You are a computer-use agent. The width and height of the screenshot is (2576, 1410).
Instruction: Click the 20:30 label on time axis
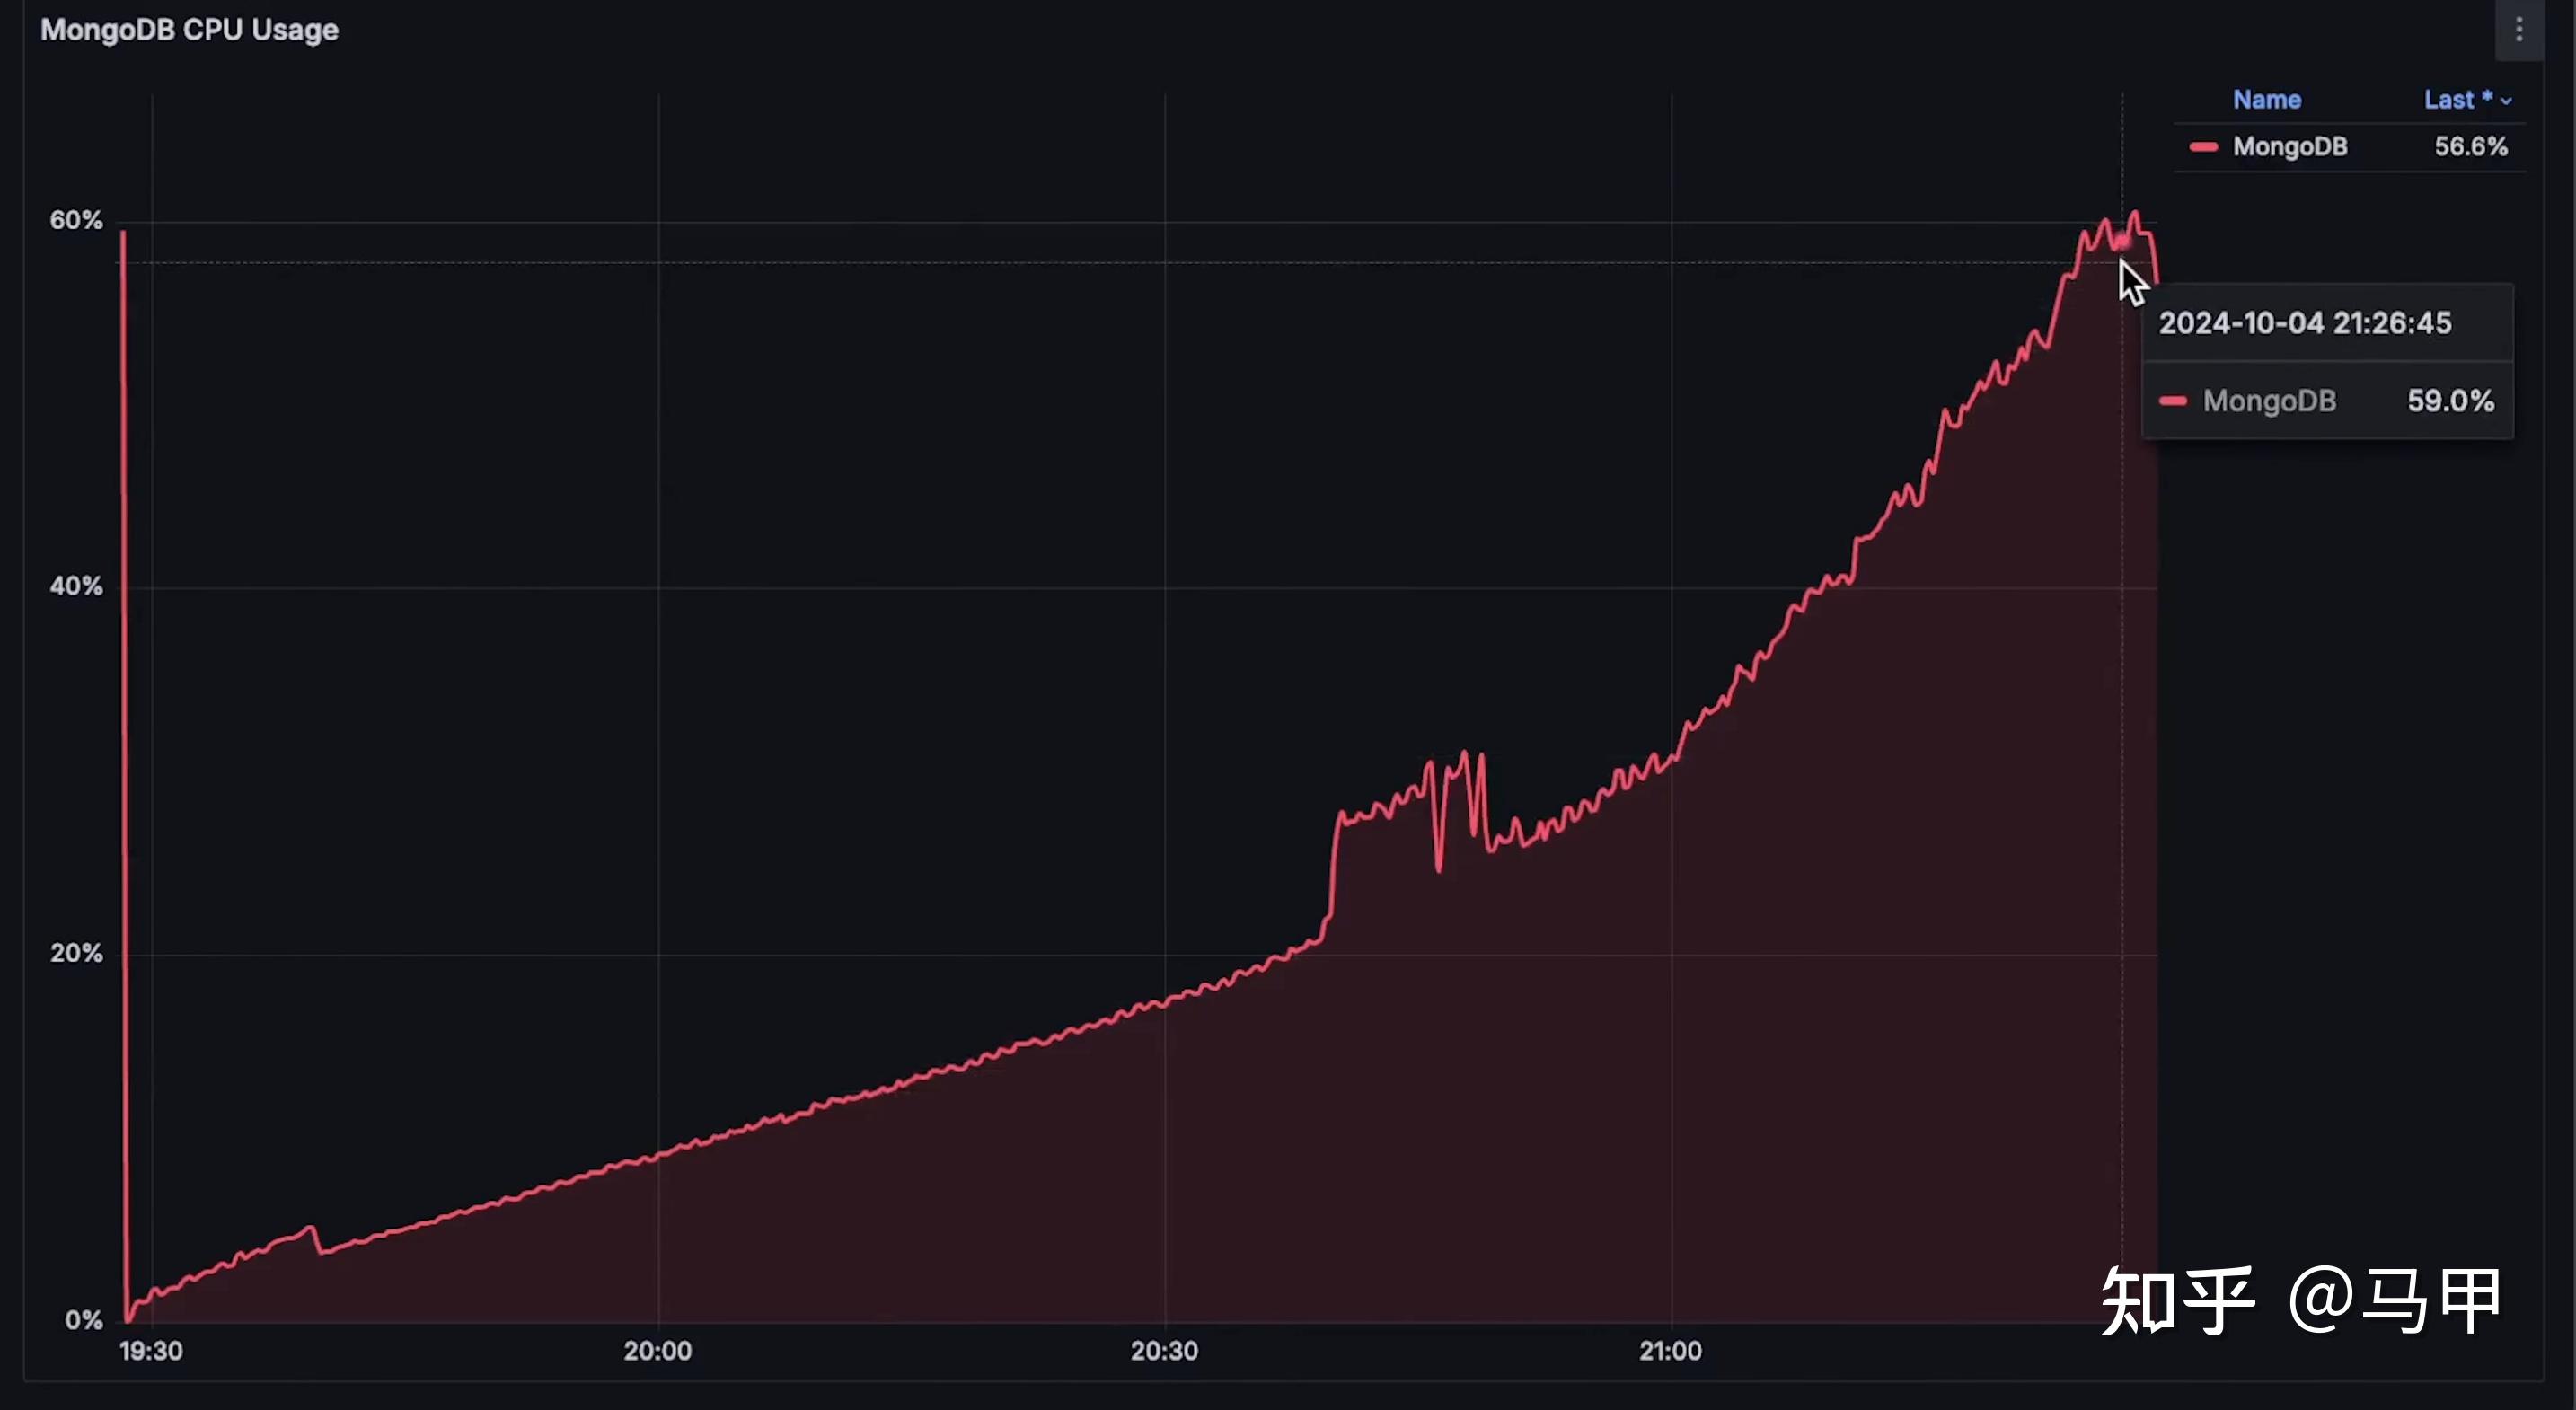[1164, 1351]
